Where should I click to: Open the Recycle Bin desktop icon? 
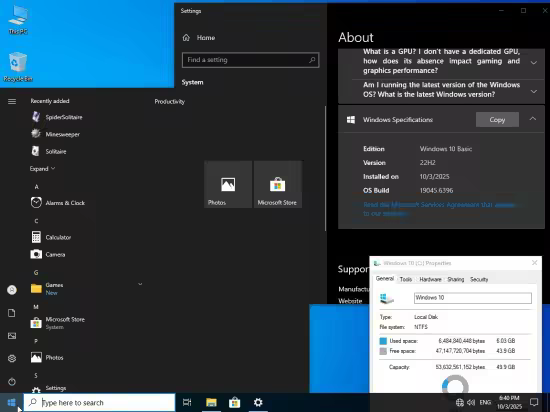pos(18,67)
